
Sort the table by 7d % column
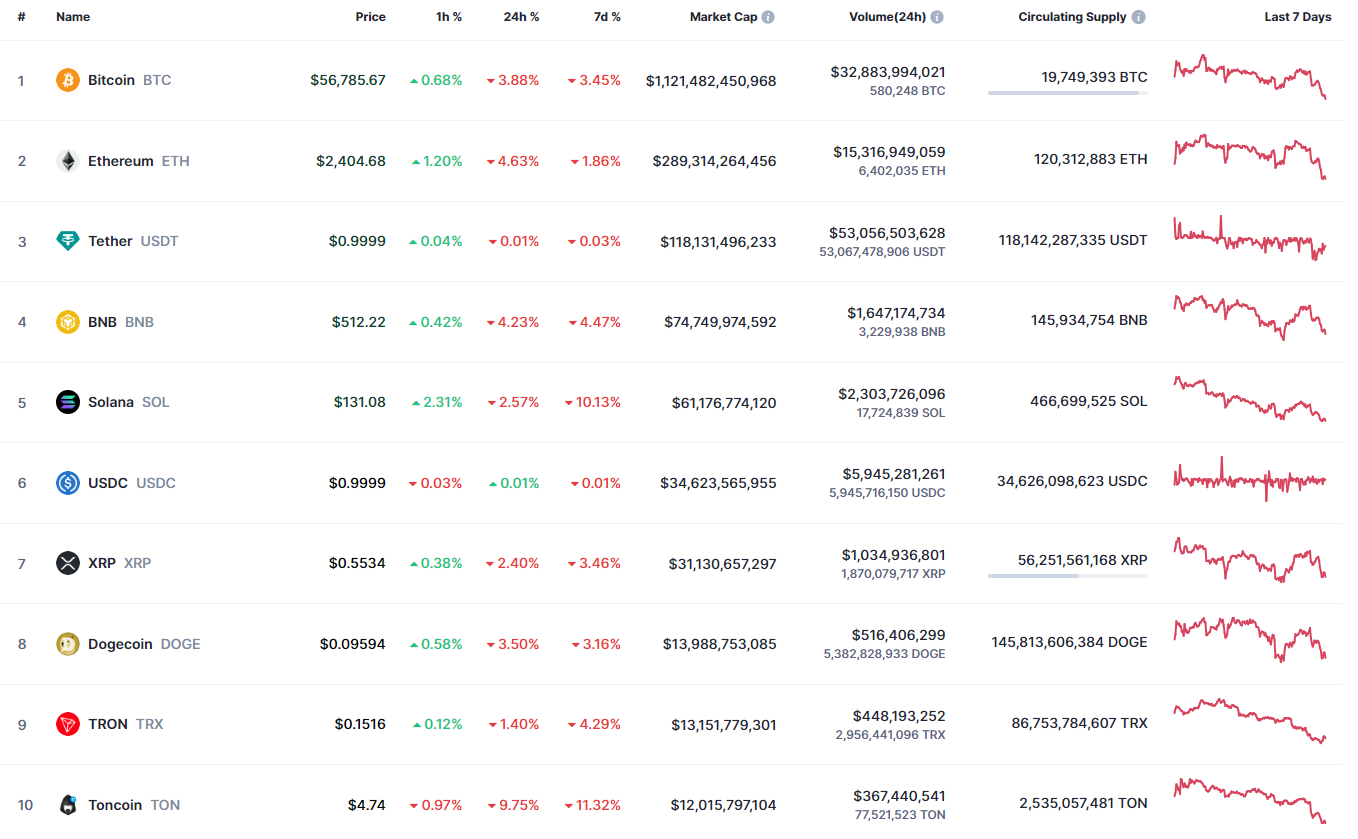(607, 16)
